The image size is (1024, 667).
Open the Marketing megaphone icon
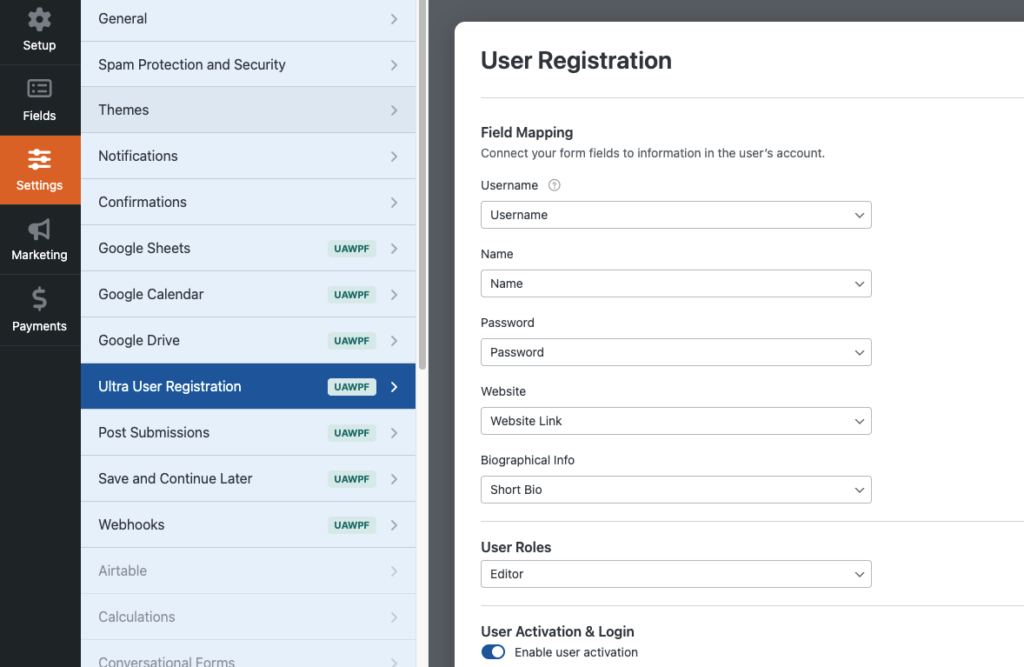pos(39,230)
